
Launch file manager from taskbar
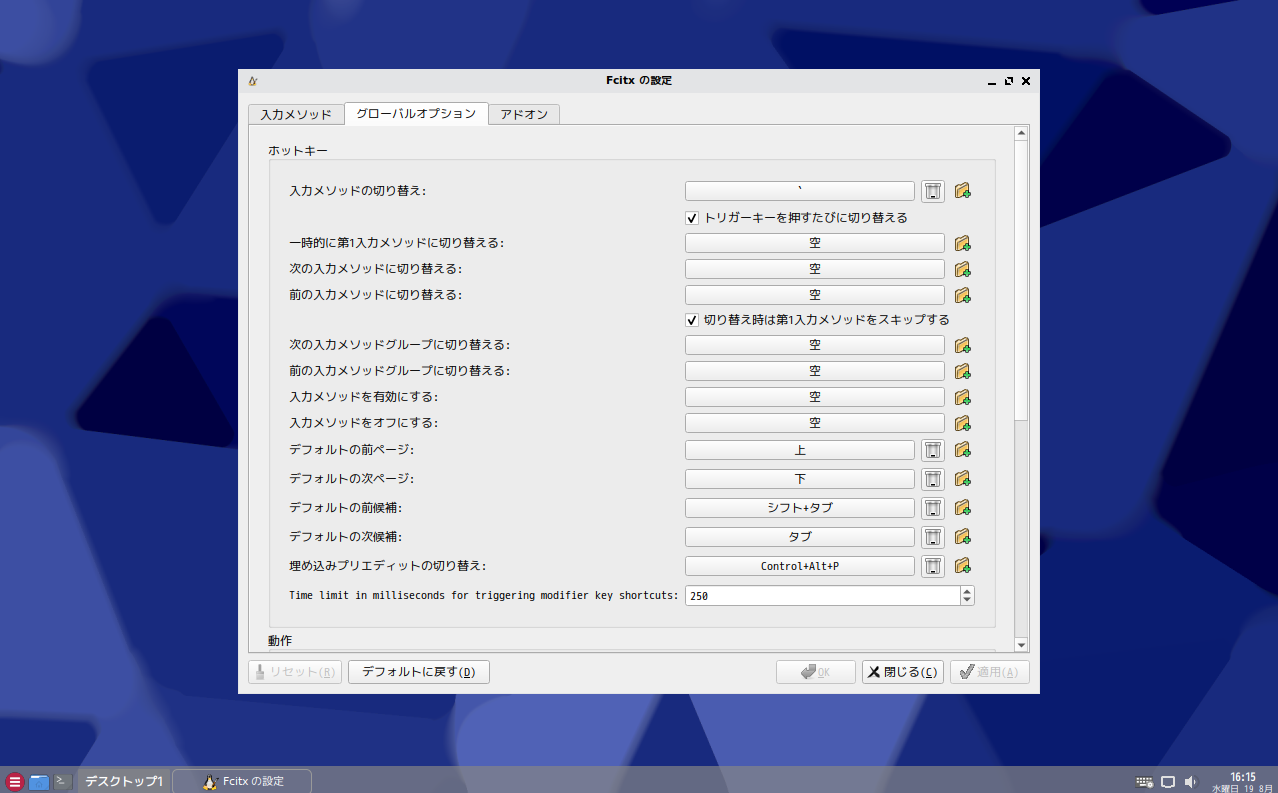(39, 782)
